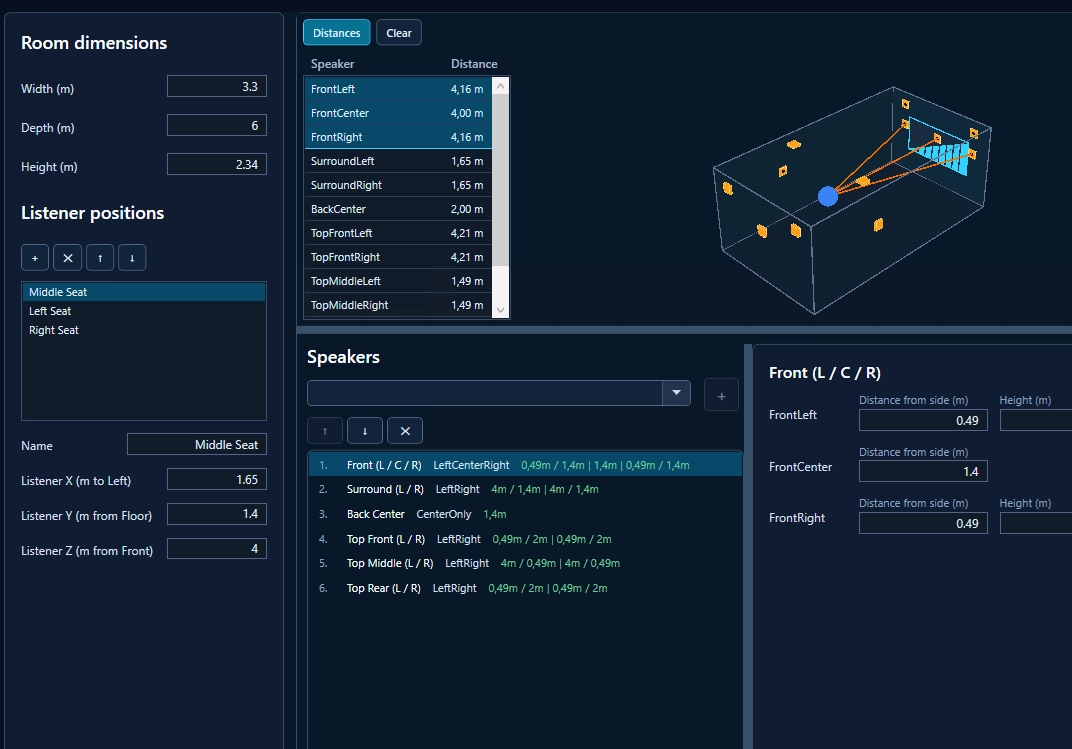This screenshot has height=749, width=1072.
Task: Click the room Height input field
Action: pyautogui.click(x=217, y=165)
